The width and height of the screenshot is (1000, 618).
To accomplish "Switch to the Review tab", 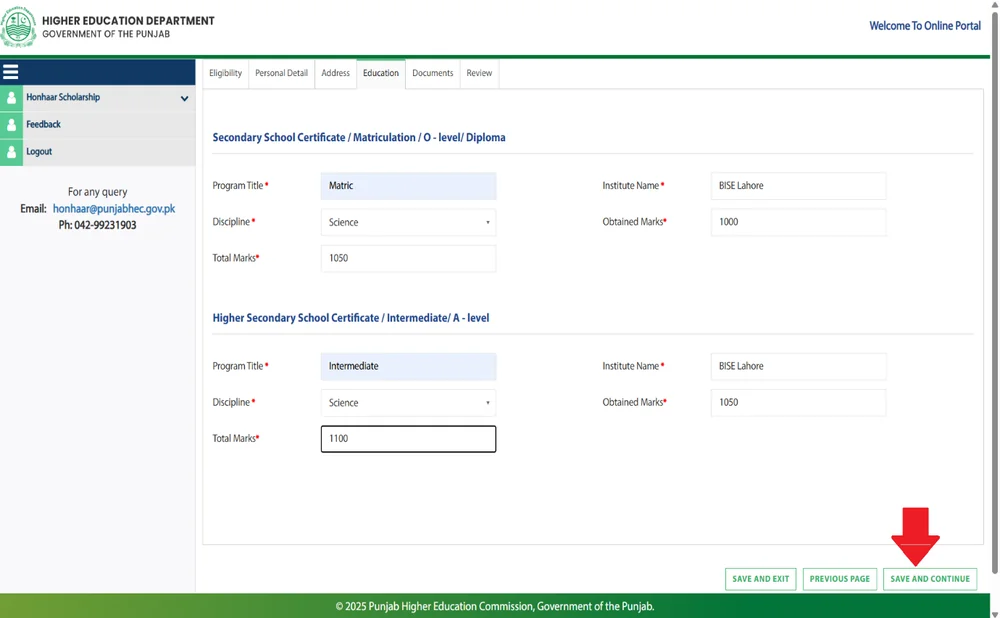I will (479, 73).
